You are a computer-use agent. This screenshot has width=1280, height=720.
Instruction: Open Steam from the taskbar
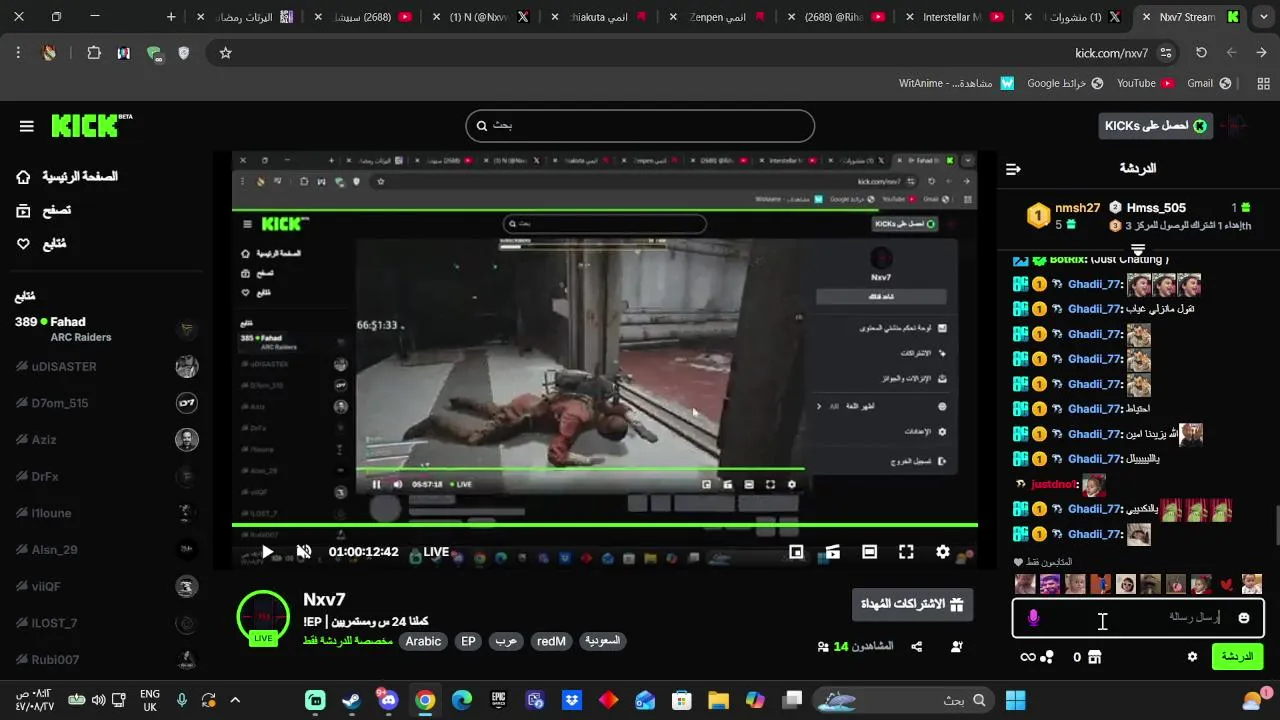[351, 700]
